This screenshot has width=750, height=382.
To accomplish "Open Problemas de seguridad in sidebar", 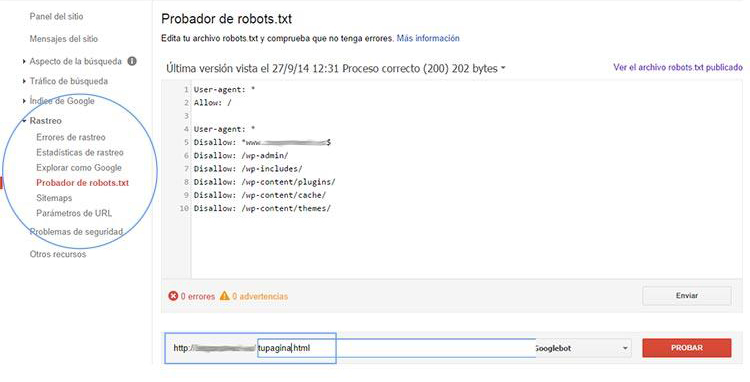I will pyautogui.click(x=77, y=232).
